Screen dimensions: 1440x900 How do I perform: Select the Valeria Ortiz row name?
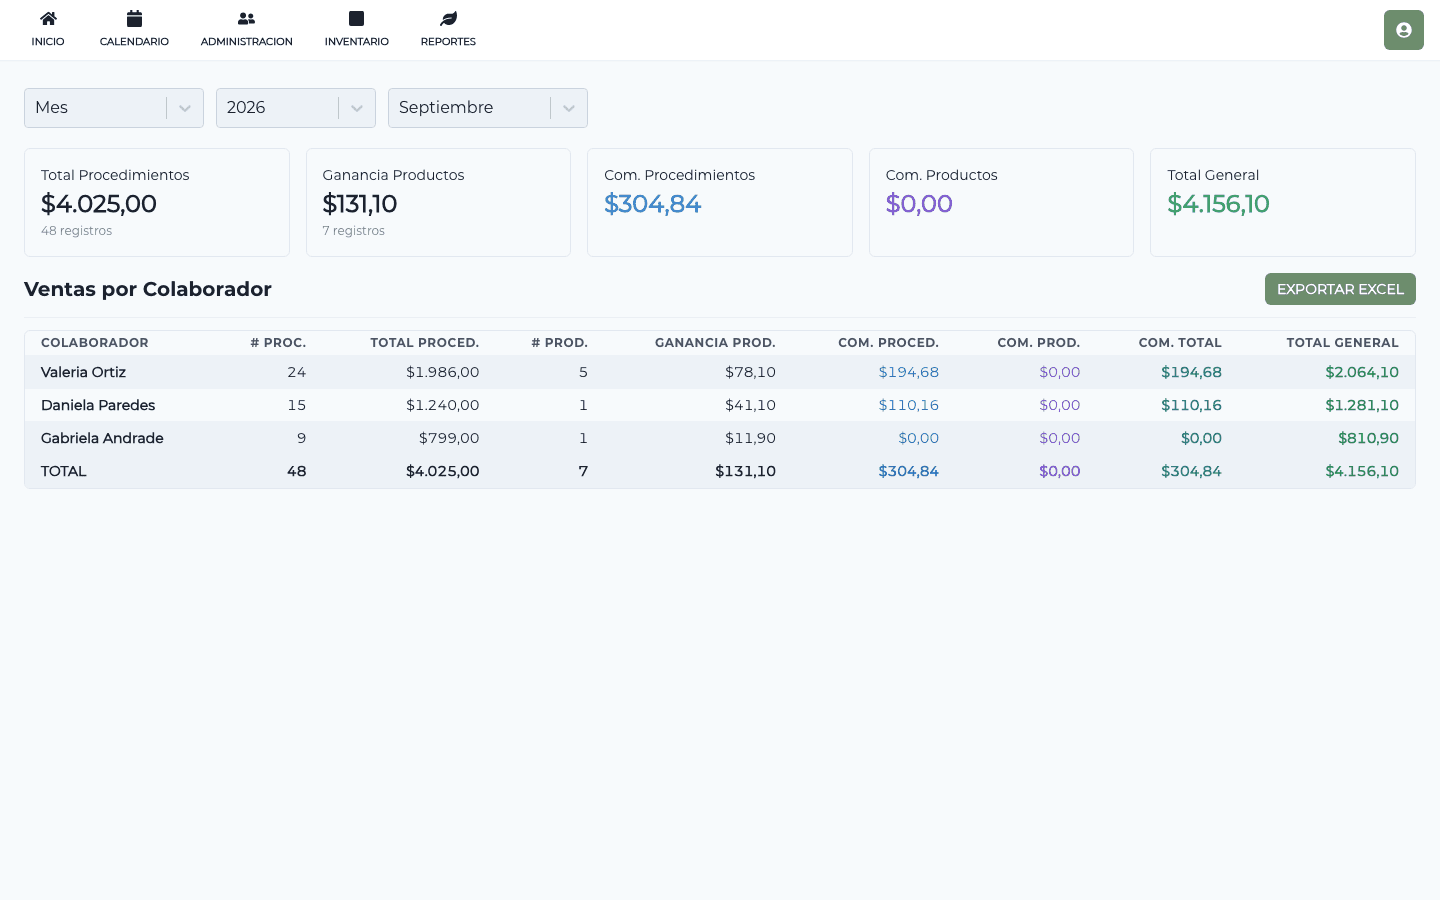pos(83,372)
